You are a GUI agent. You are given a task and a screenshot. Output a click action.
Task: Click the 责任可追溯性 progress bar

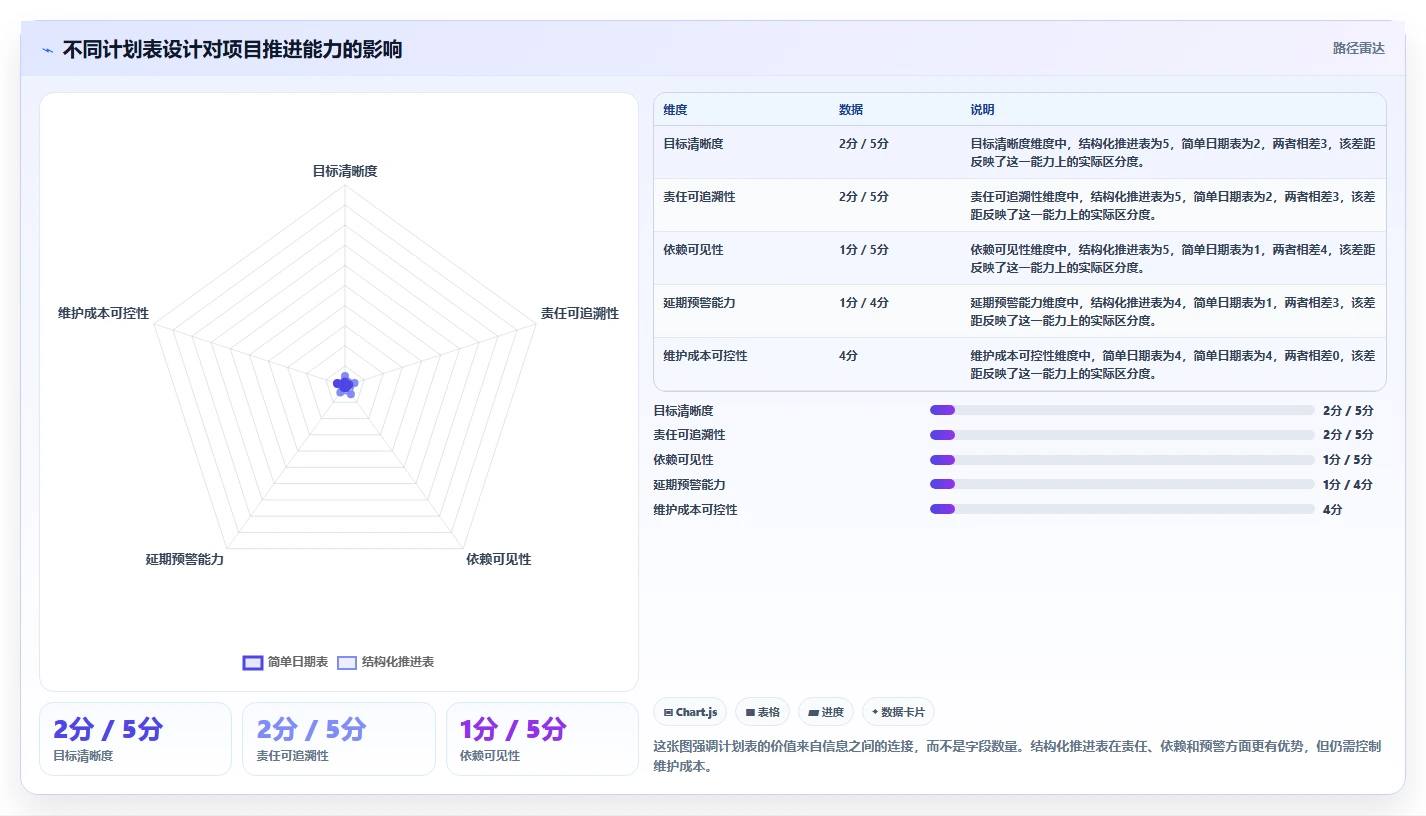(x=1122, y=435)
